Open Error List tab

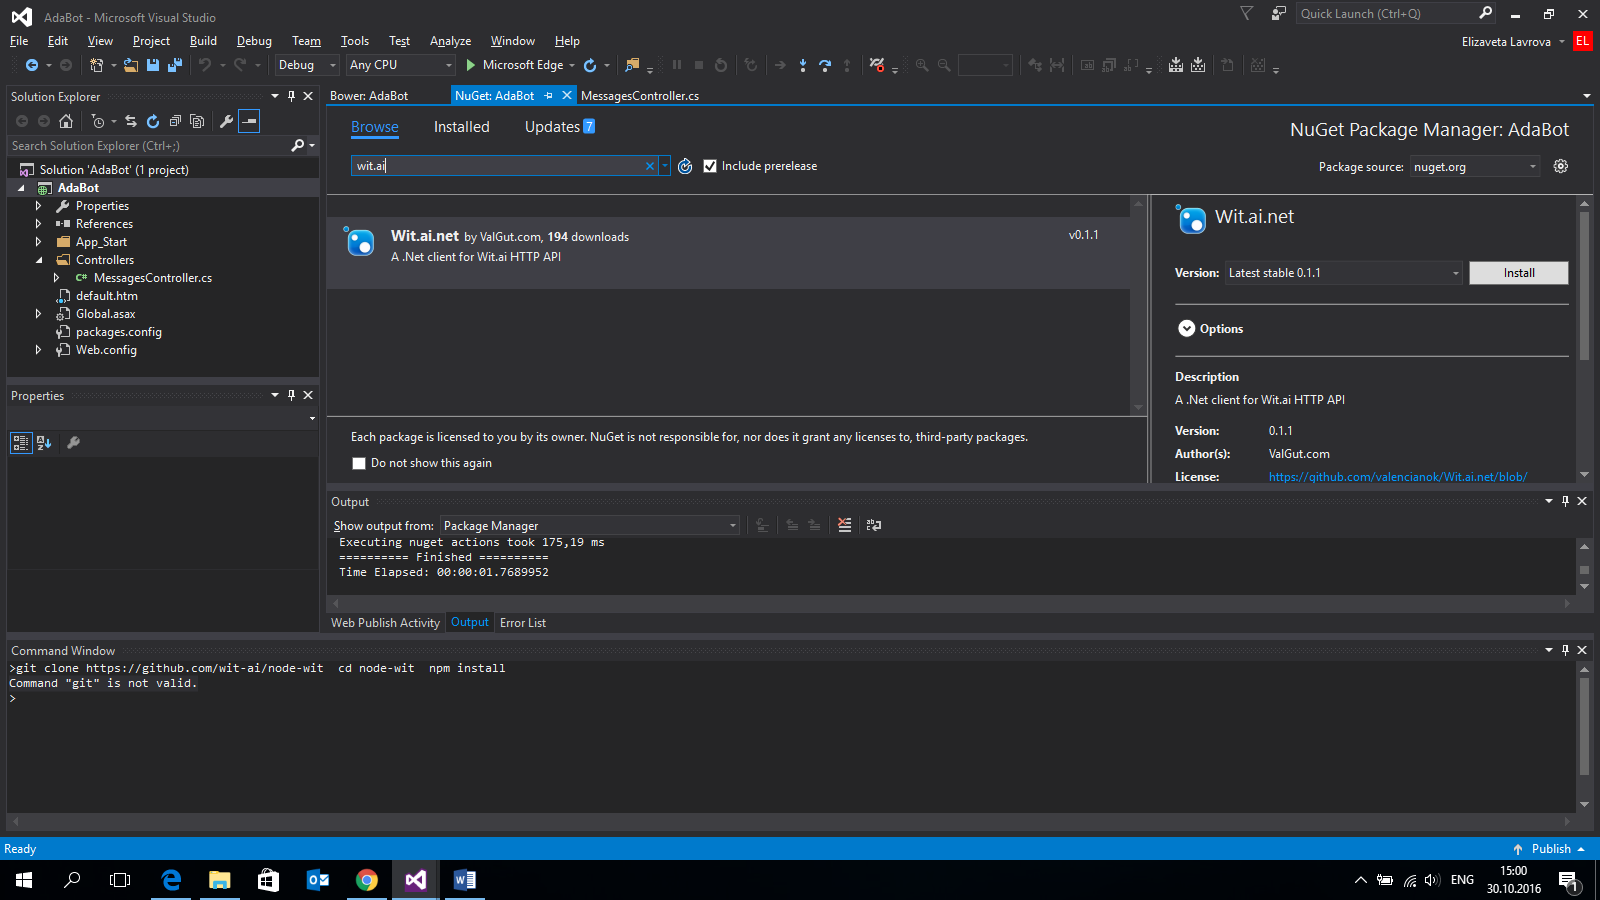point(523,623)
